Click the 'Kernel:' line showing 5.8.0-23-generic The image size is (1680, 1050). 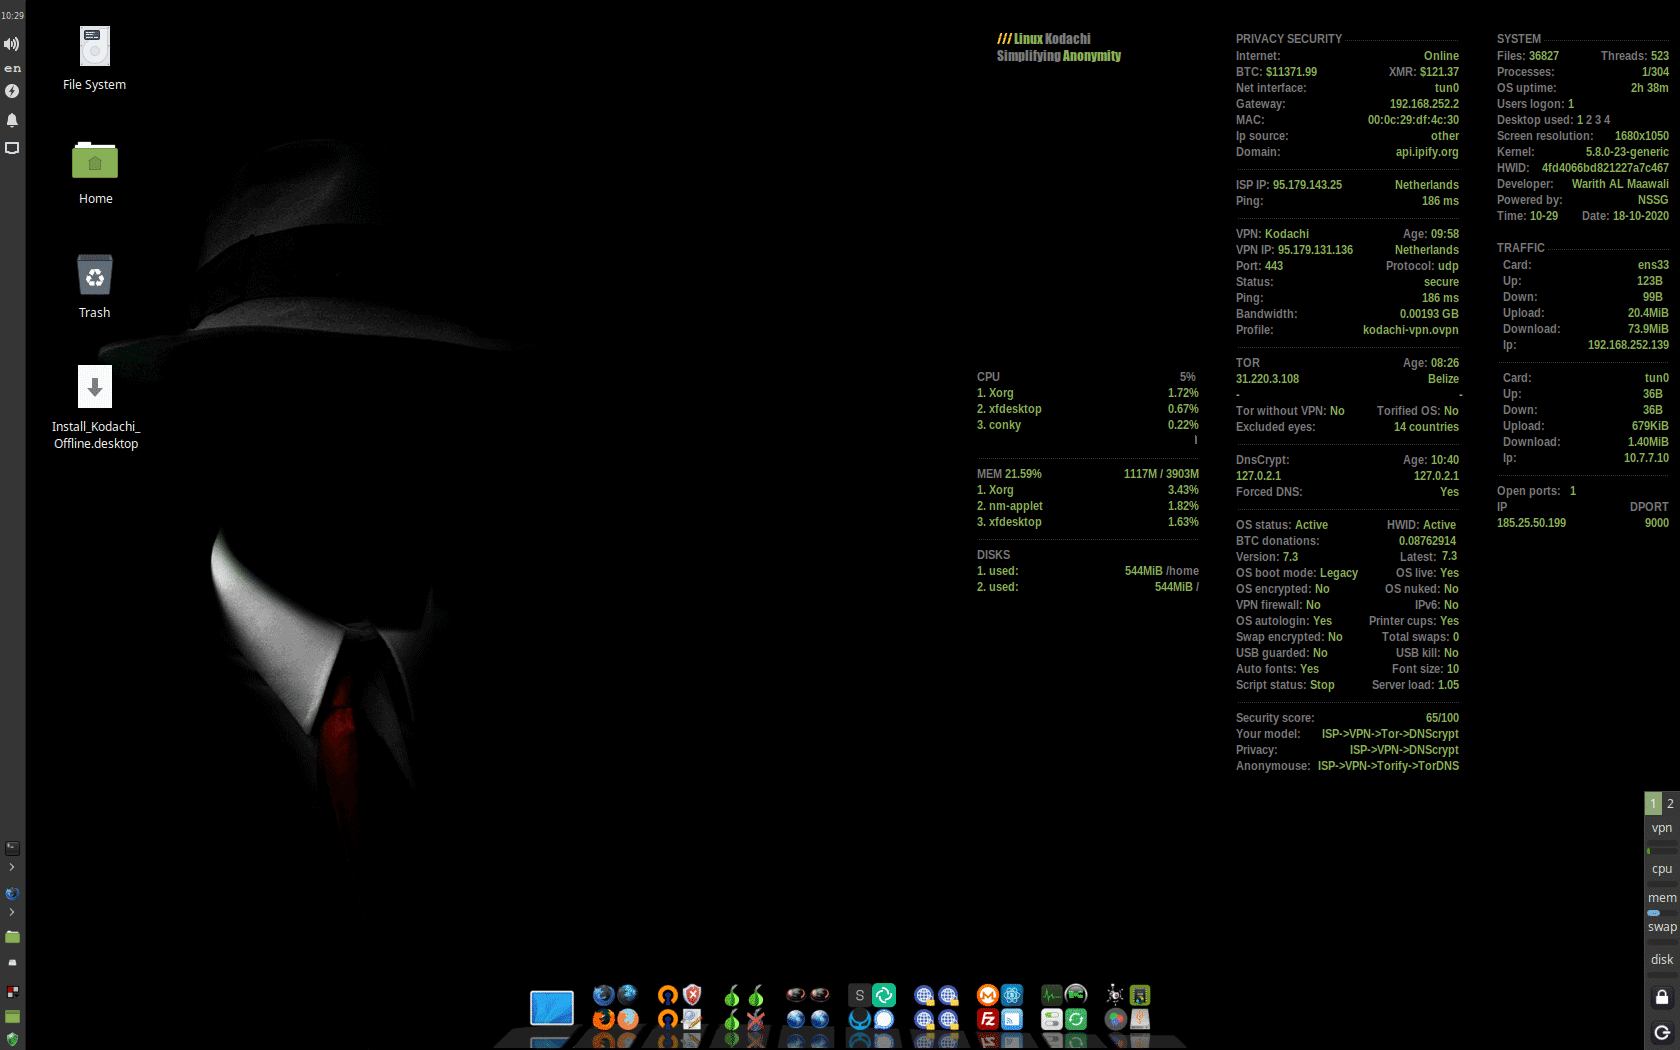click(1583, 152)
